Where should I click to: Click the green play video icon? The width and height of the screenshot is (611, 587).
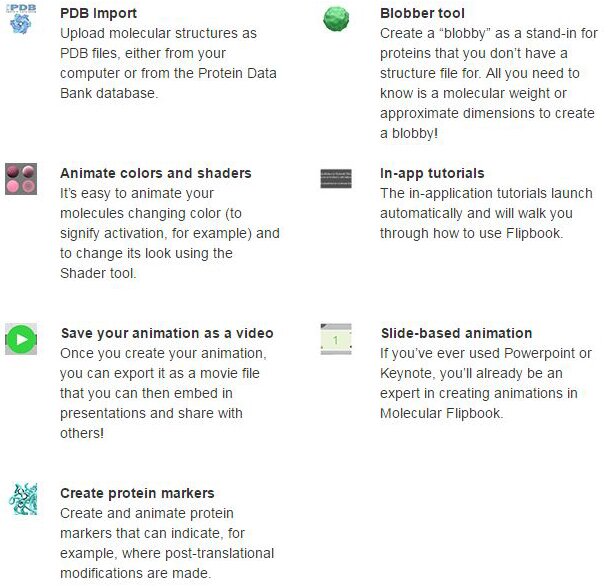pyautogui.click(x=21, y=338)
